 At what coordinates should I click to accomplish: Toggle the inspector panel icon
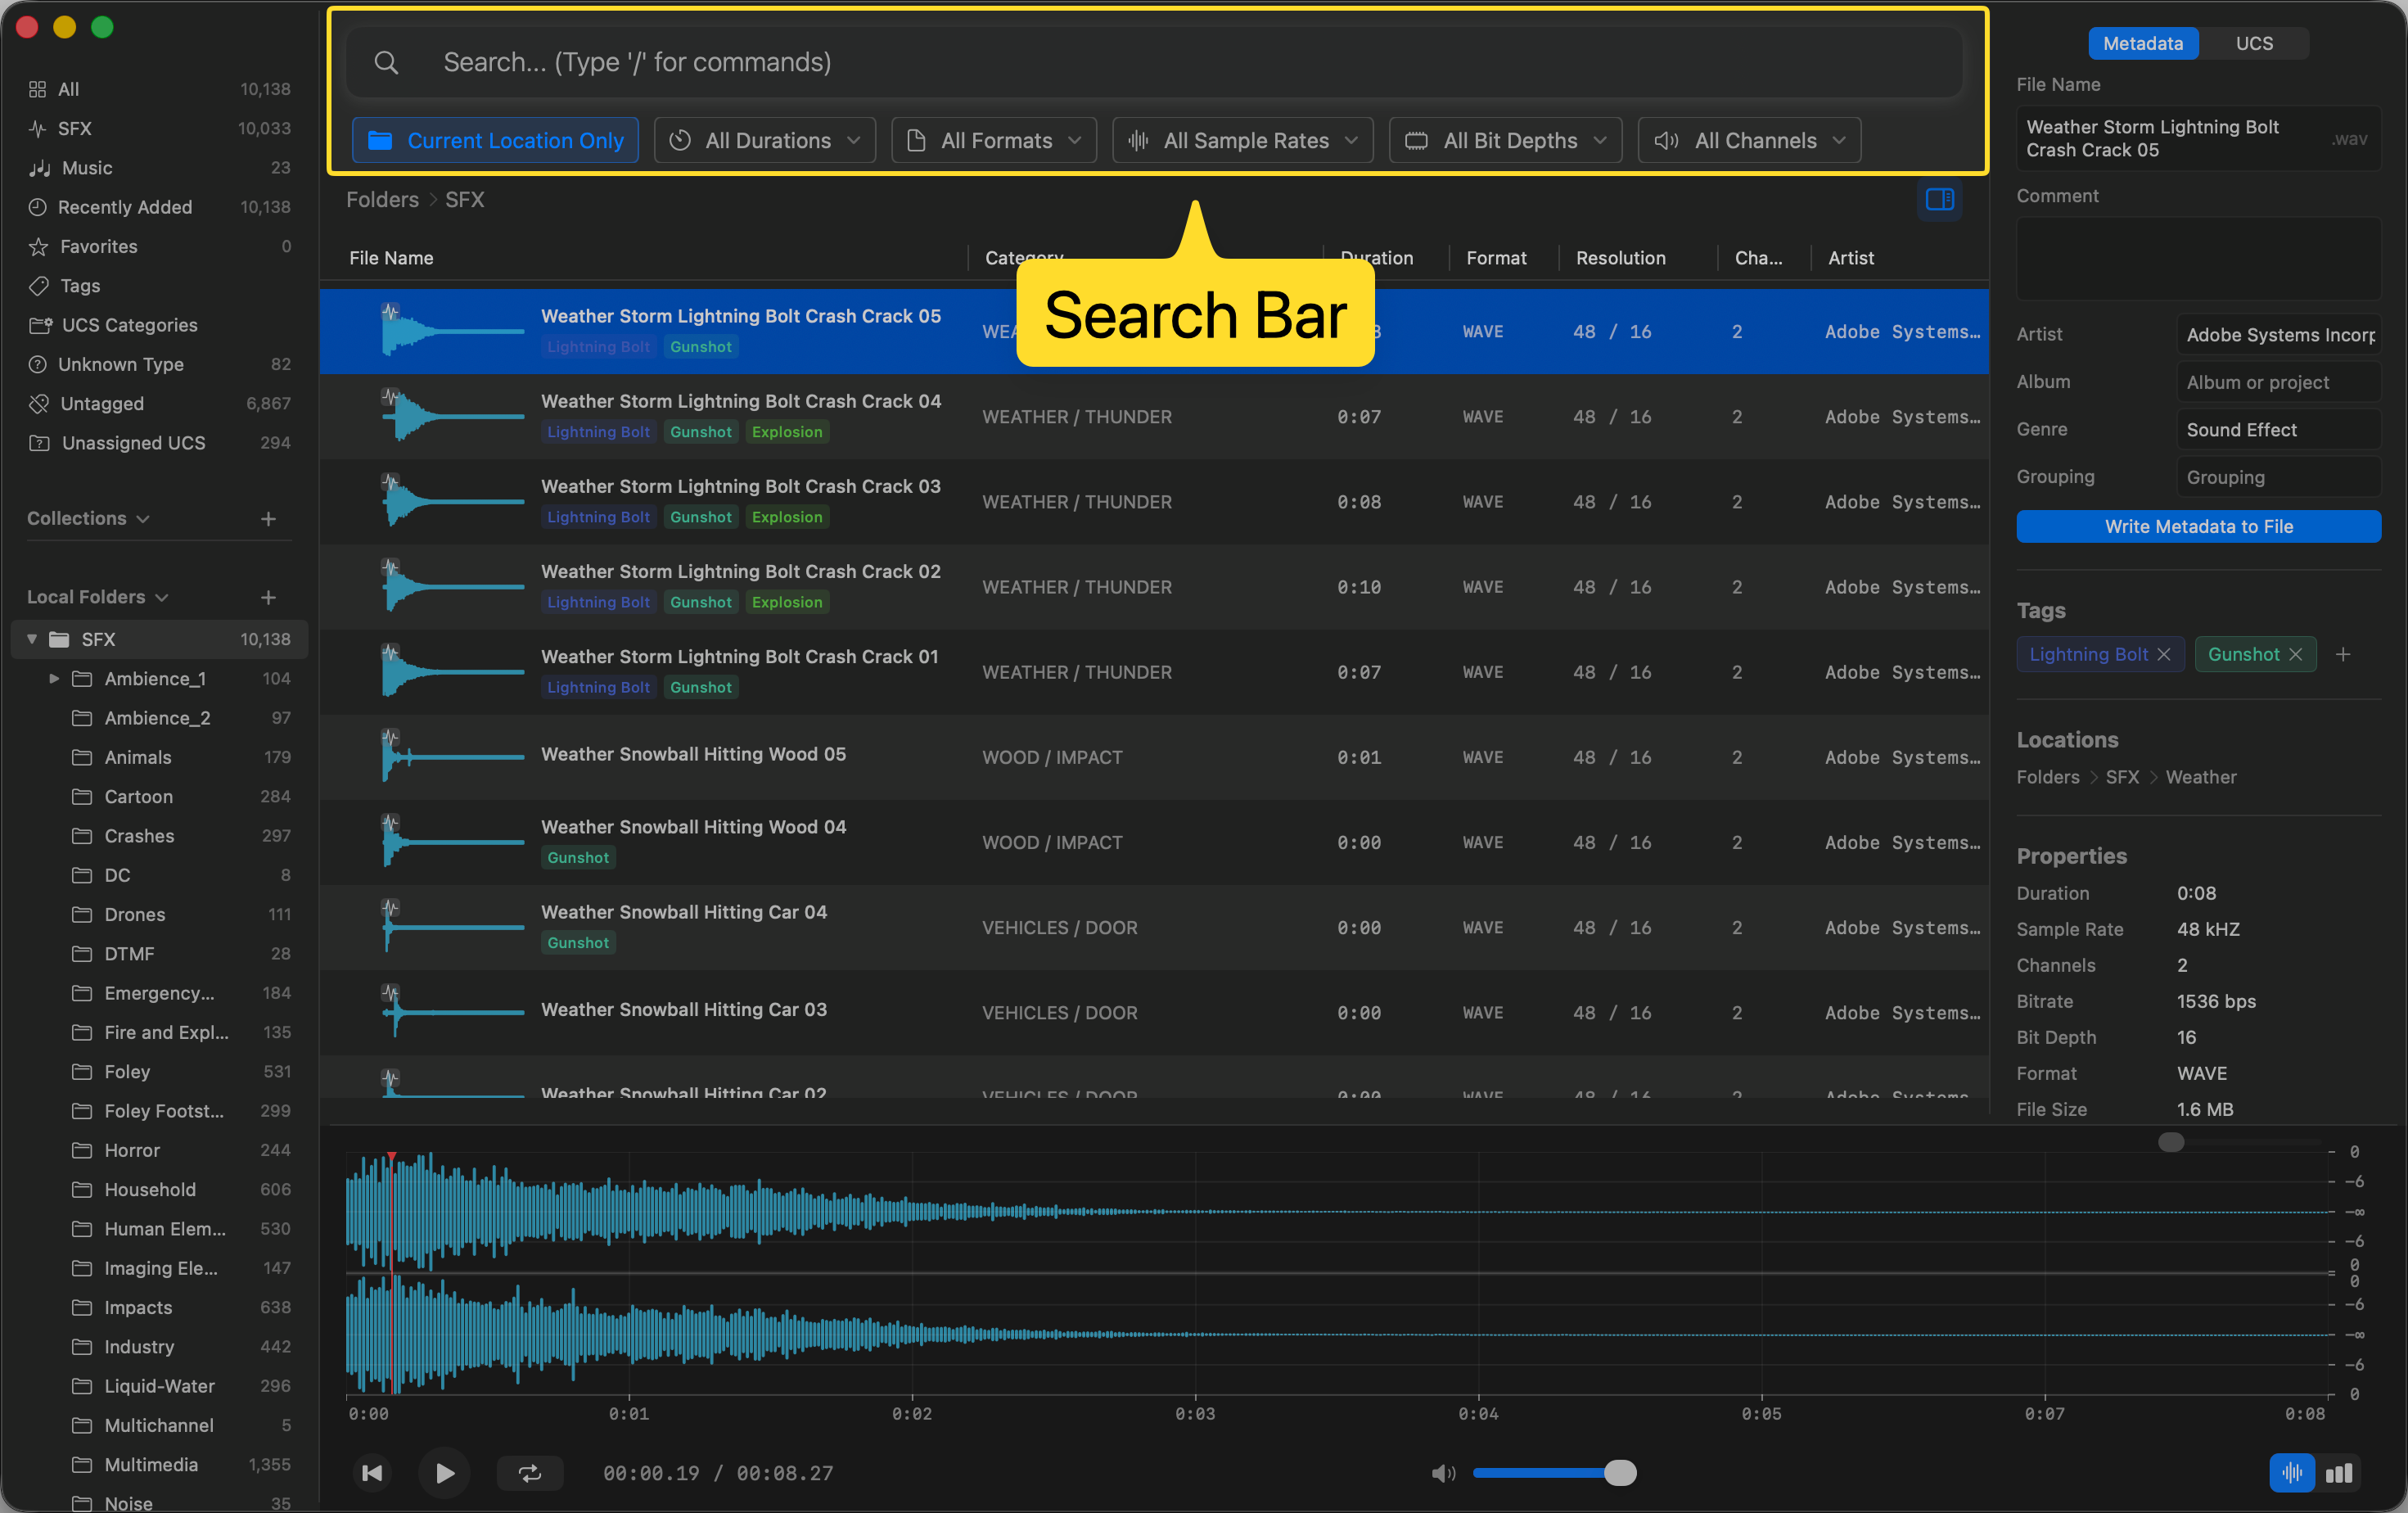[x=1939, y=200]
